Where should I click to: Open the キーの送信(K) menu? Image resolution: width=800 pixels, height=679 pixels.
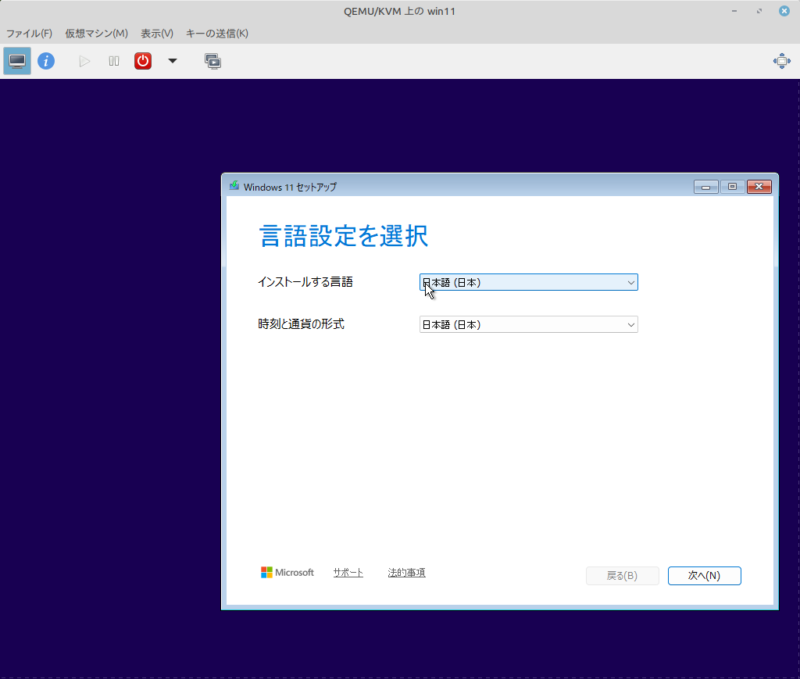click(217, 33)
